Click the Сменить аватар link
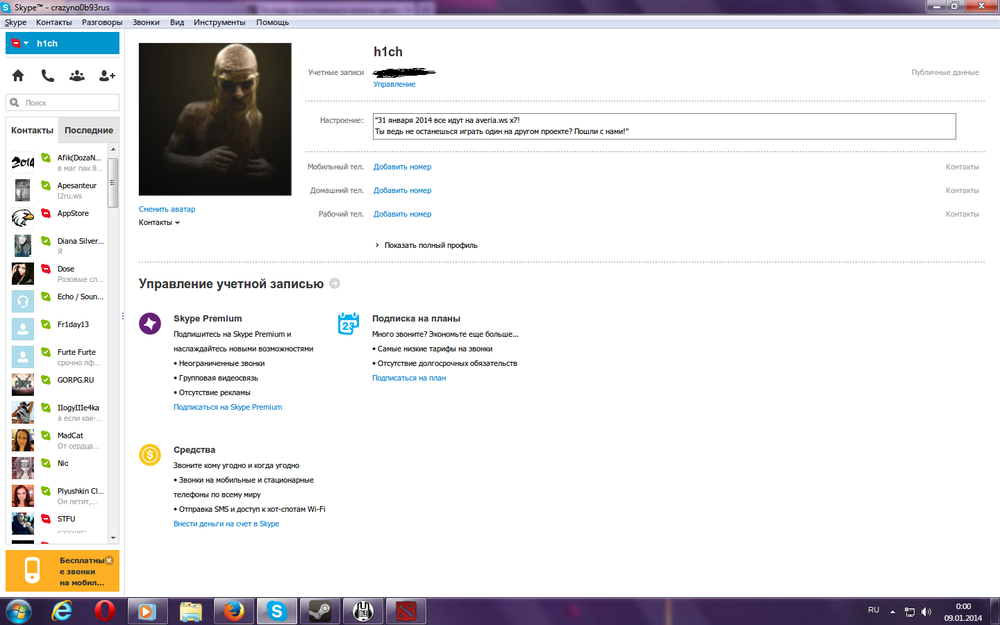The image size is (1000, 625). coord(167,209)
